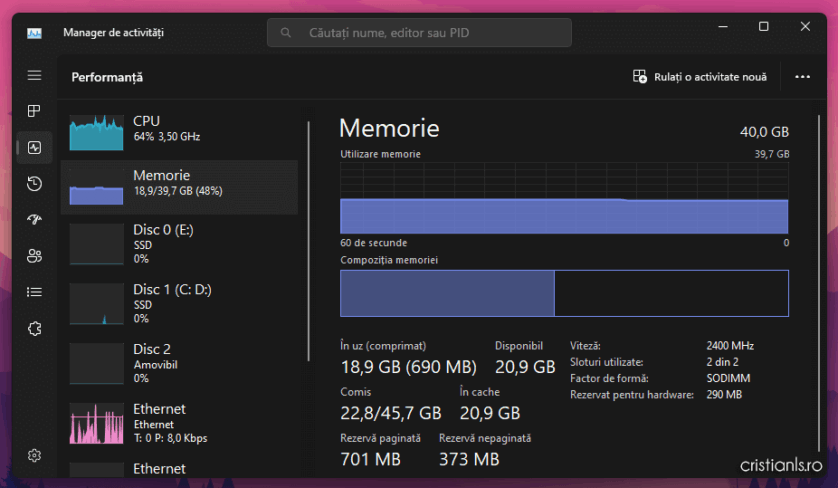Viewport: 838px width, 488px height.
Task: Click the in-use segment of Compoziția memoriei
Action: click(447, 293)
